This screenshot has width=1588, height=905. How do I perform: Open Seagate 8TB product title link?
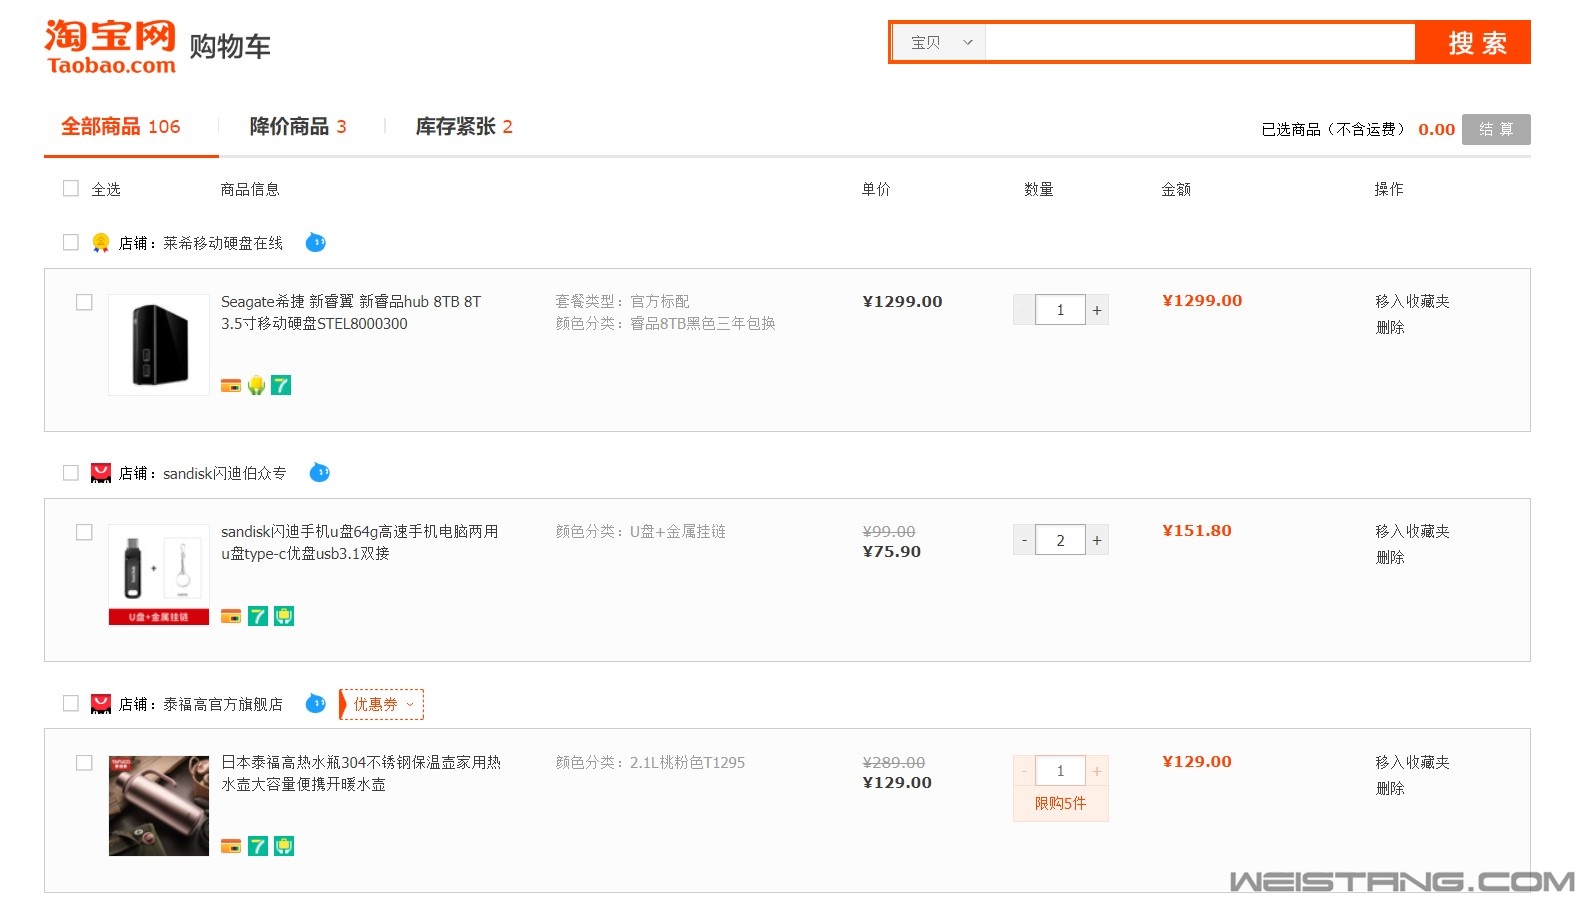(351, 312)
